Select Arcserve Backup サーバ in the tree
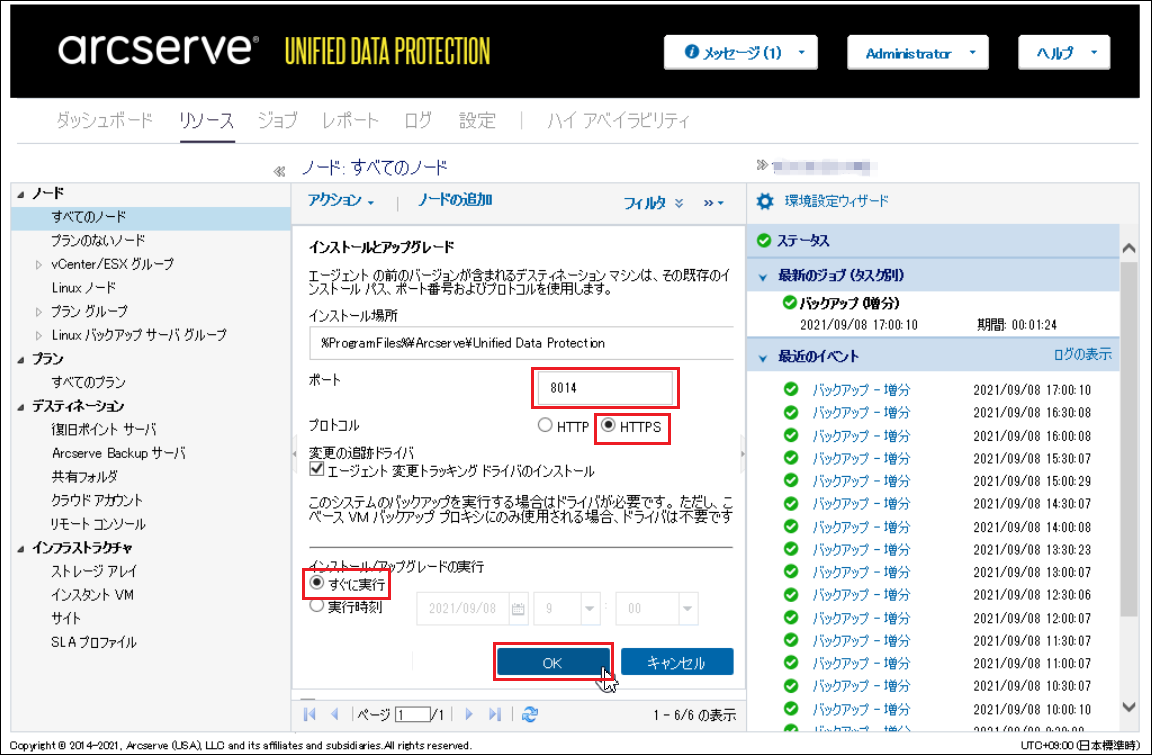This screenshot has width=1152, height=755. tap(118, 453)
